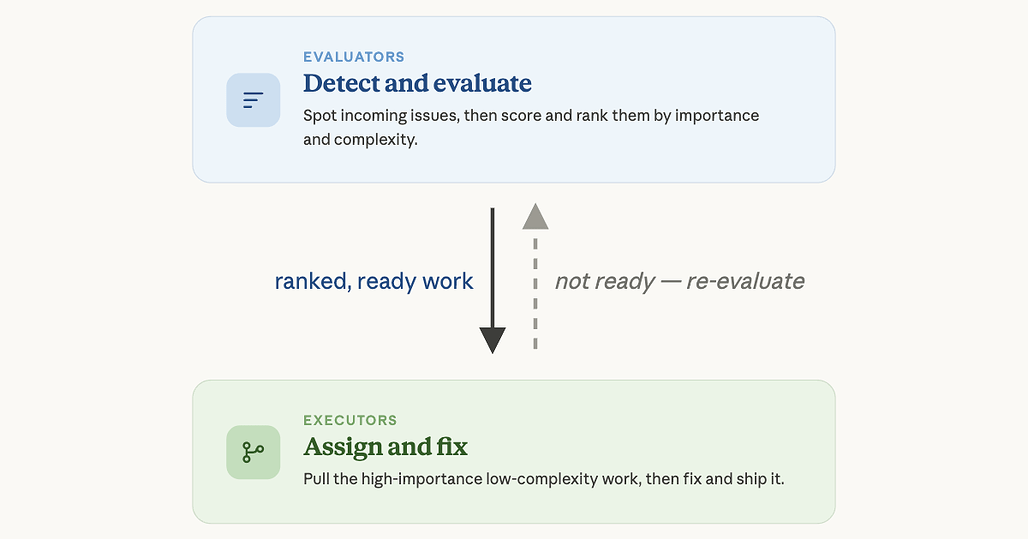The height and width of the screenshot is (539, 1028).
Task: Click the 'Spot incoming issues' description text
Action: click(531, 127)
